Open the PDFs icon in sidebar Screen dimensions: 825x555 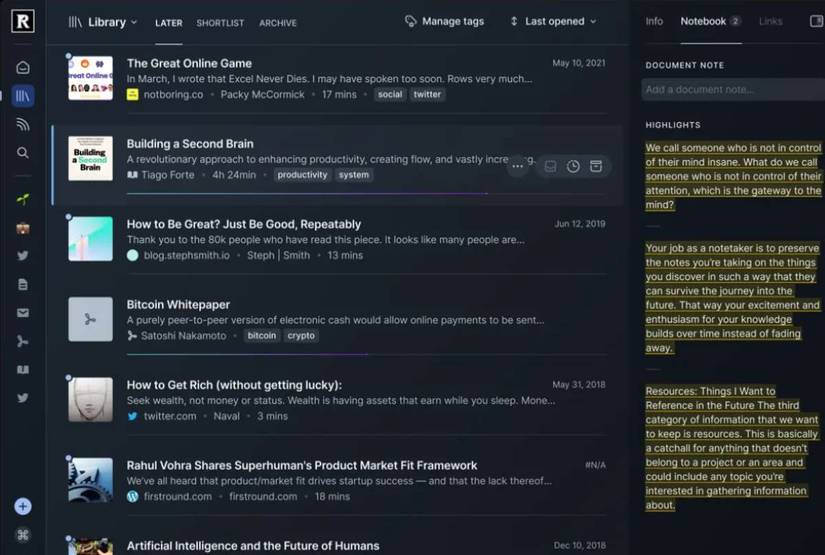[23, 341]
